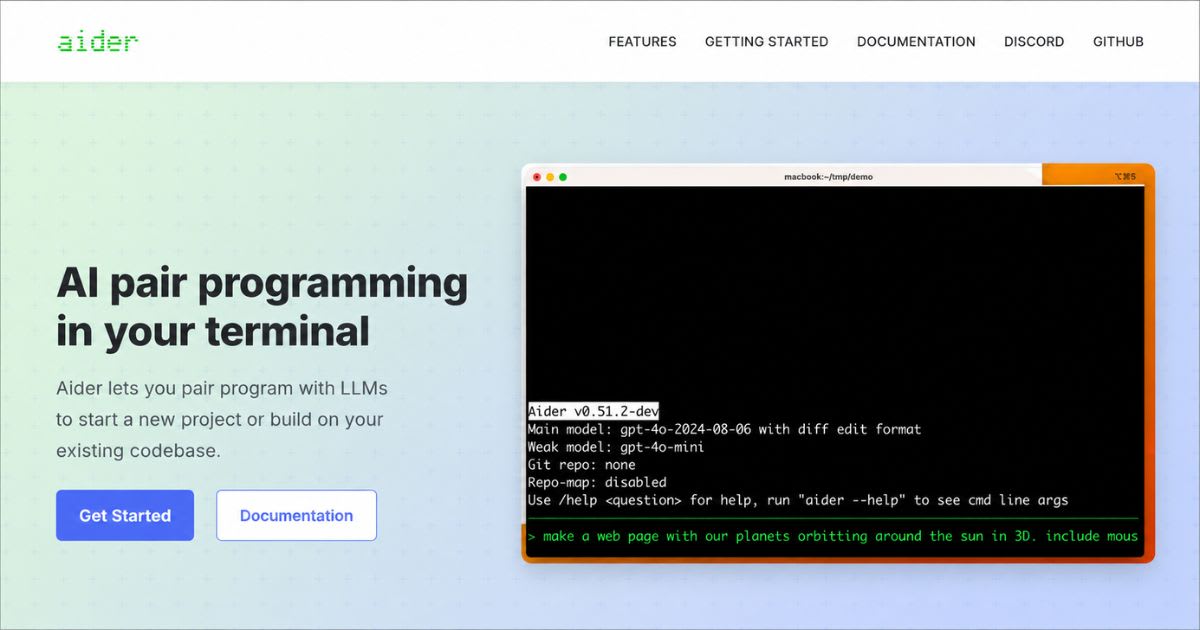Click the Repo-map: disabled line
The image size is (1200, 630).
(x=597, y=482)
